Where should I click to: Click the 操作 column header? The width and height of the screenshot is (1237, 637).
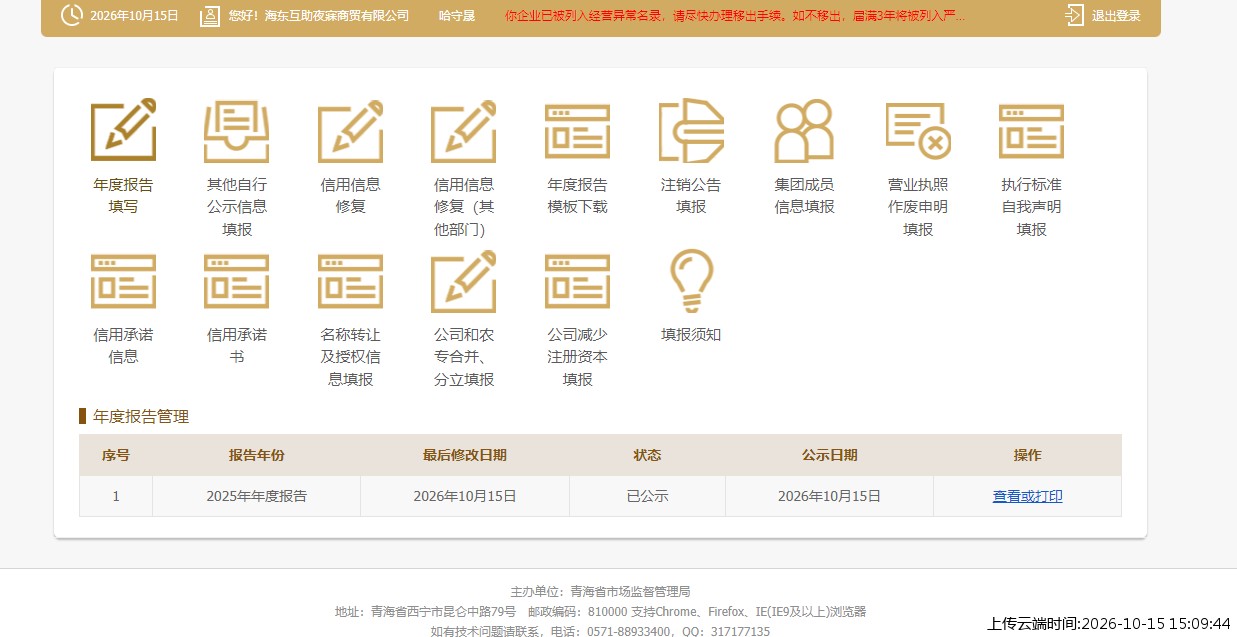coord(1027,455)
